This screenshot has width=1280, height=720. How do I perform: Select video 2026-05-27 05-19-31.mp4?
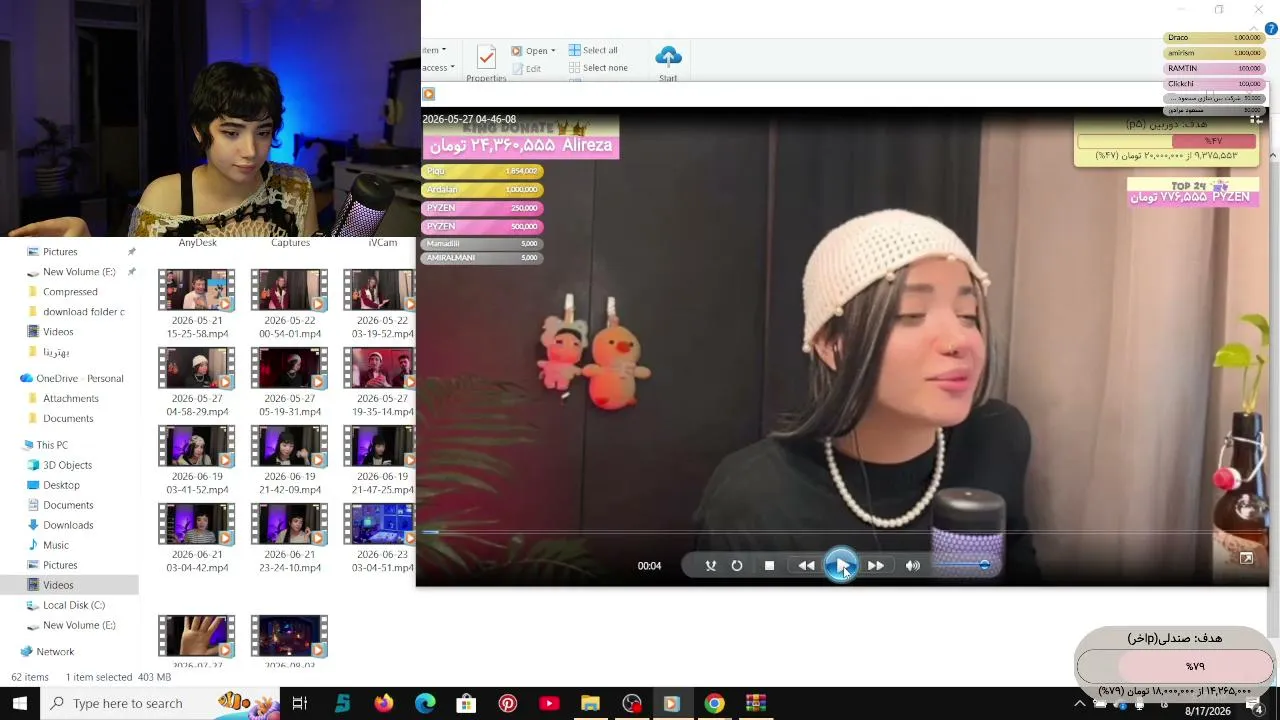tap(290, 382)
